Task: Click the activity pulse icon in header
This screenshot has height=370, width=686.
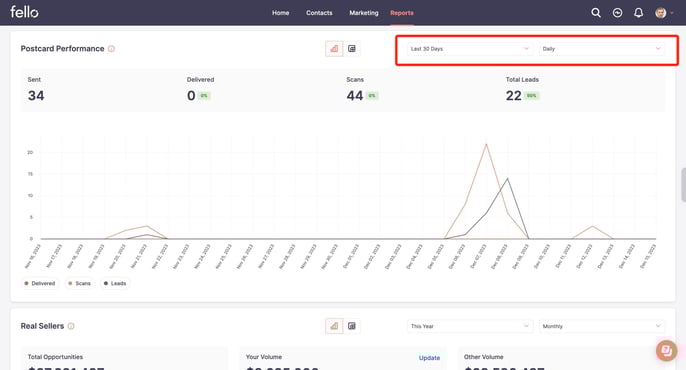Action: (617, 13)
